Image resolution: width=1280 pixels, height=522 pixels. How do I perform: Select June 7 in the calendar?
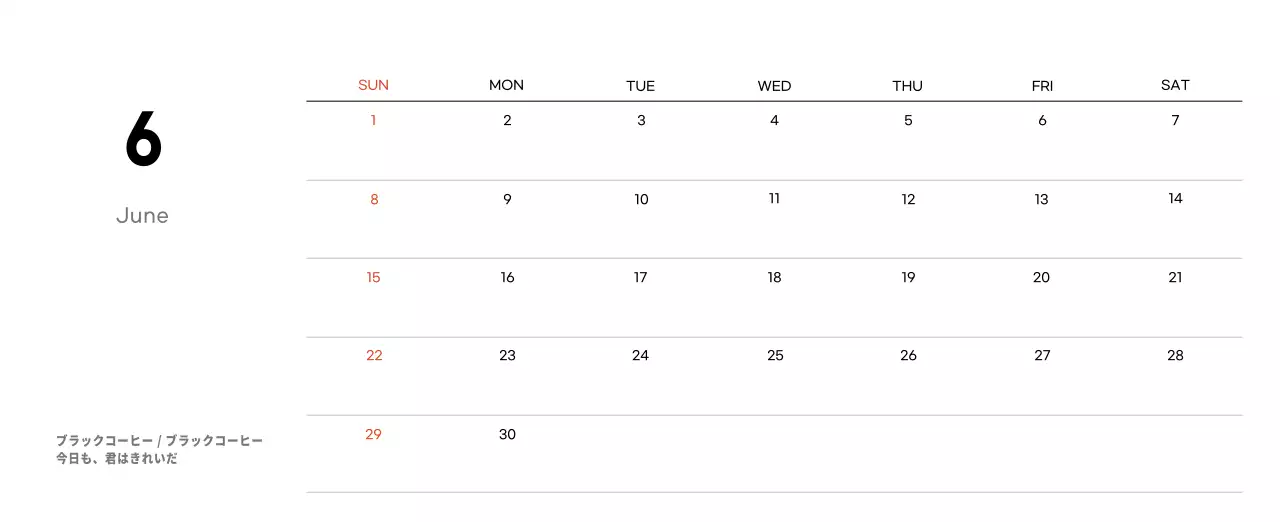(x=1175, y=121)
